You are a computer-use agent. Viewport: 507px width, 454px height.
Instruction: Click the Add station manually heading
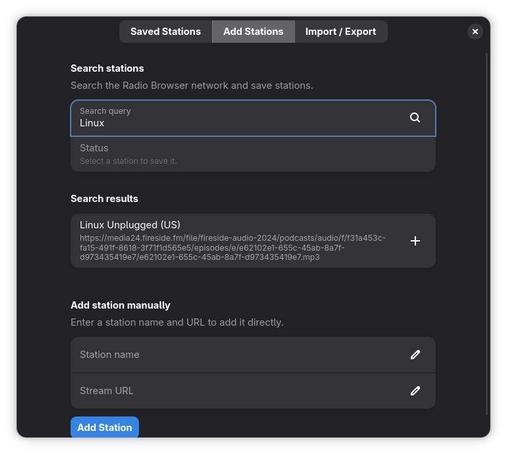click(120, 305)
